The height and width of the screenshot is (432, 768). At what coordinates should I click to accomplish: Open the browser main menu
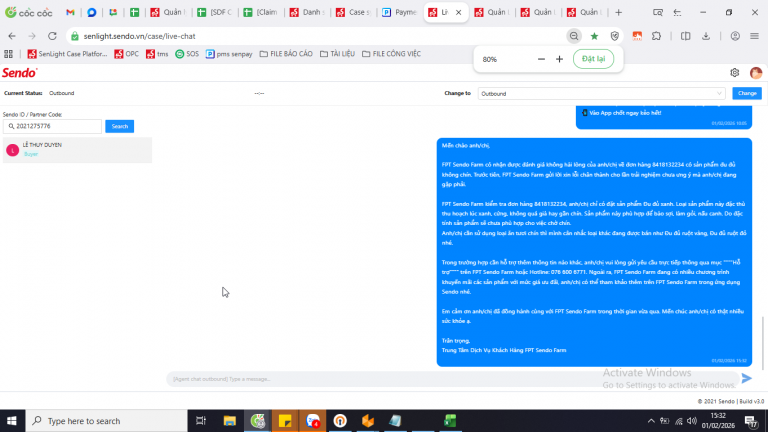pos(754,36)
